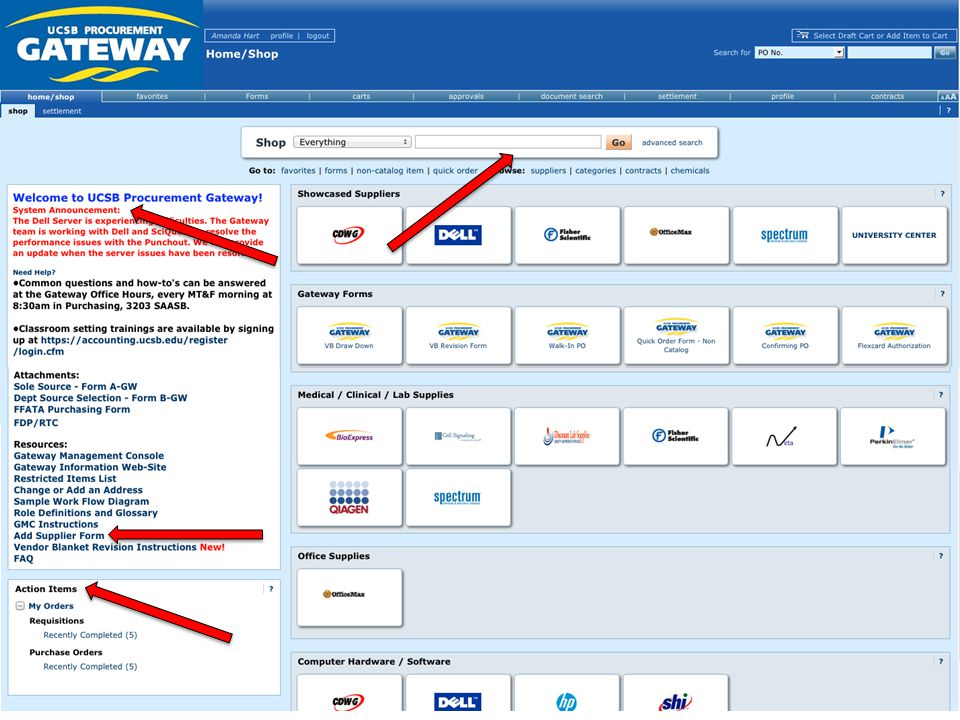Change text size with AAA icon
Screen dimensions: 960x720
point(948,97)
